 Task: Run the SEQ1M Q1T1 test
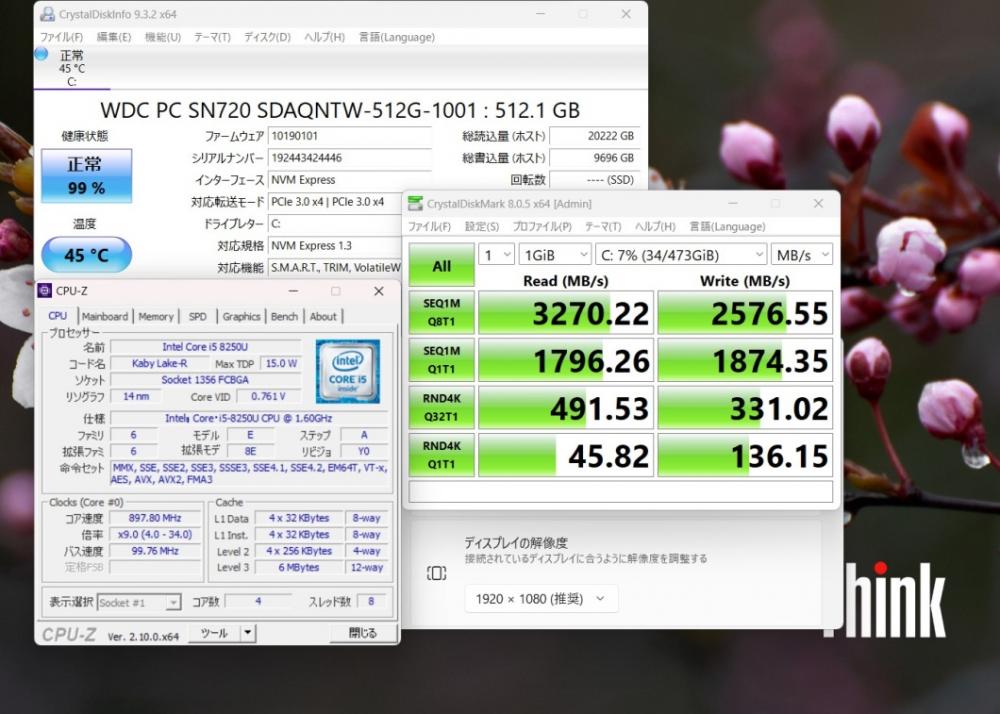pos(441,360)
